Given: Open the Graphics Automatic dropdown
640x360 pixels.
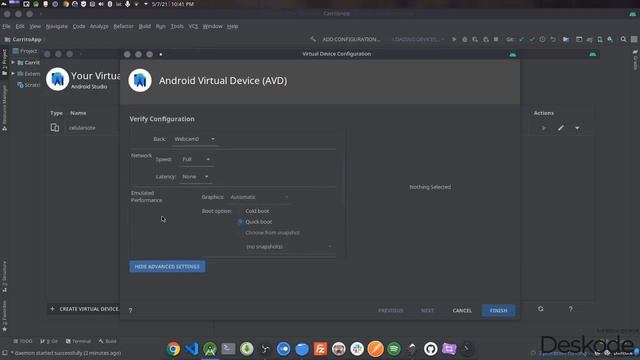Looking at the screenshot, I should (259, 197).
